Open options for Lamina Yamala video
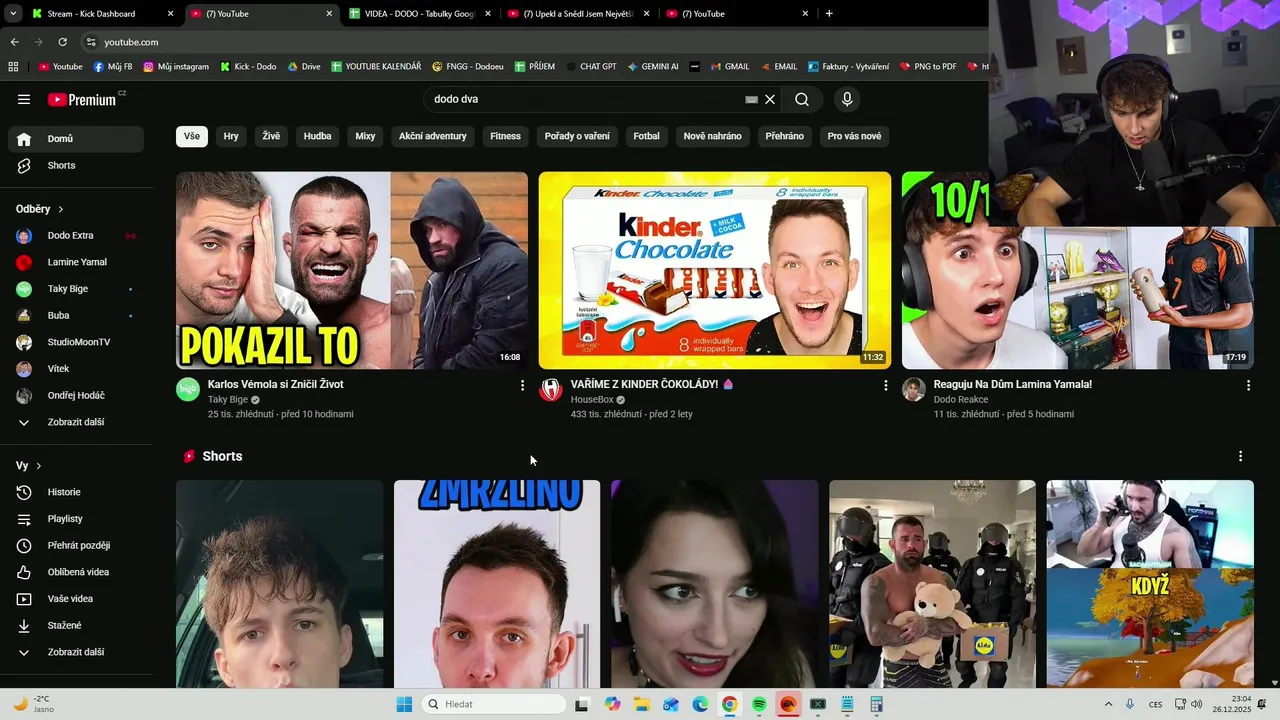The height and width of the screenshot is (720, 1280). click(1248, 385)
